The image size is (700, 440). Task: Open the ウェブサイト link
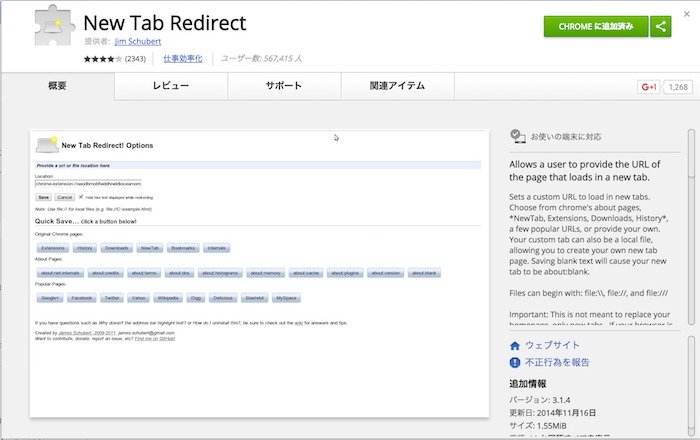click(552, 345)
